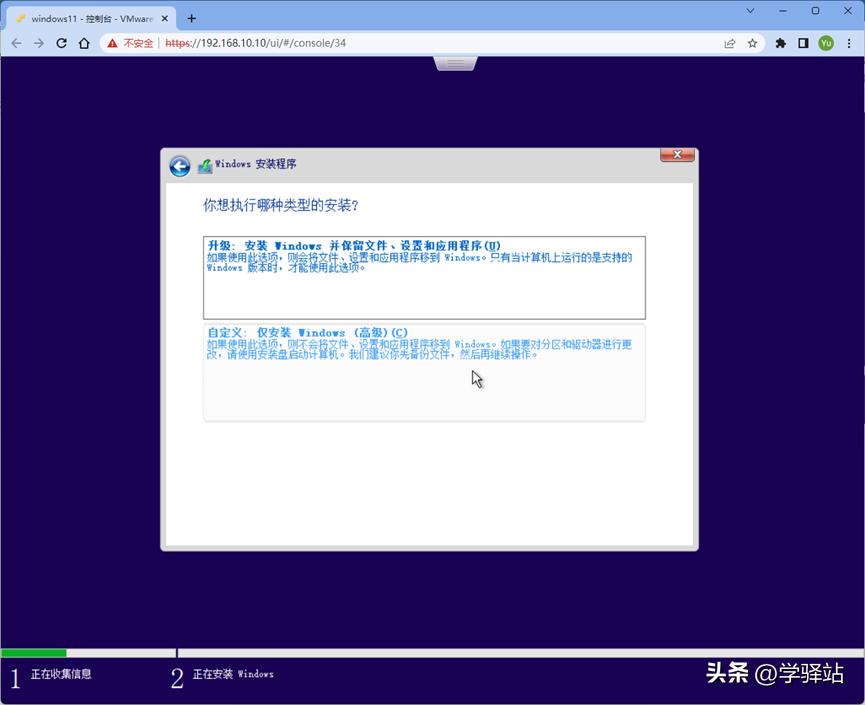
Task: Bookmark the page with the star icon
Action: pyautogui.click(x=755, y=43)
